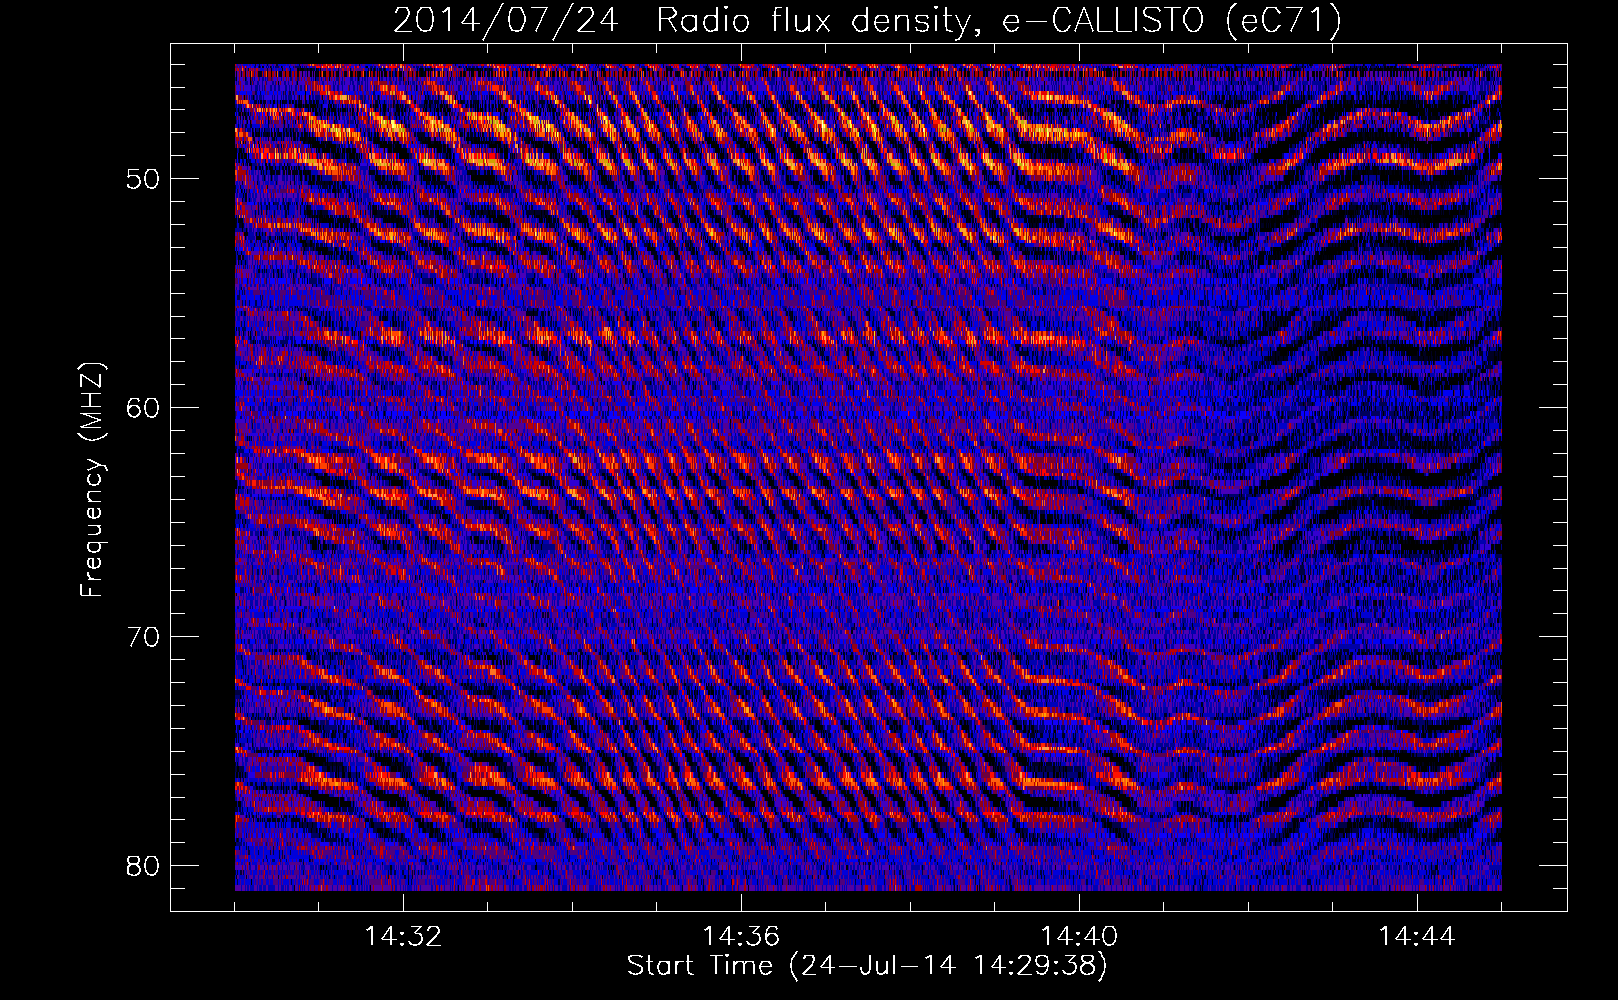Click the 60 frequency tick label
The height and width of the screenshot is (1000, 1618).
[144, 408]
